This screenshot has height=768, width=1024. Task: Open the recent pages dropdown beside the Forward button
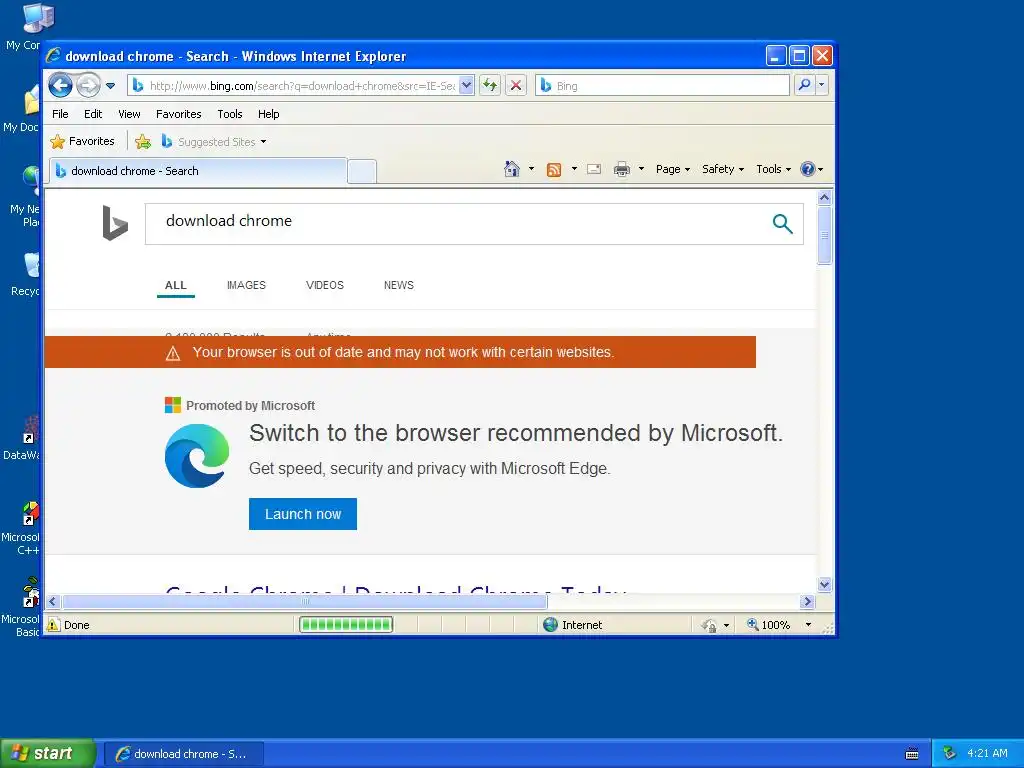coord(110,86)
